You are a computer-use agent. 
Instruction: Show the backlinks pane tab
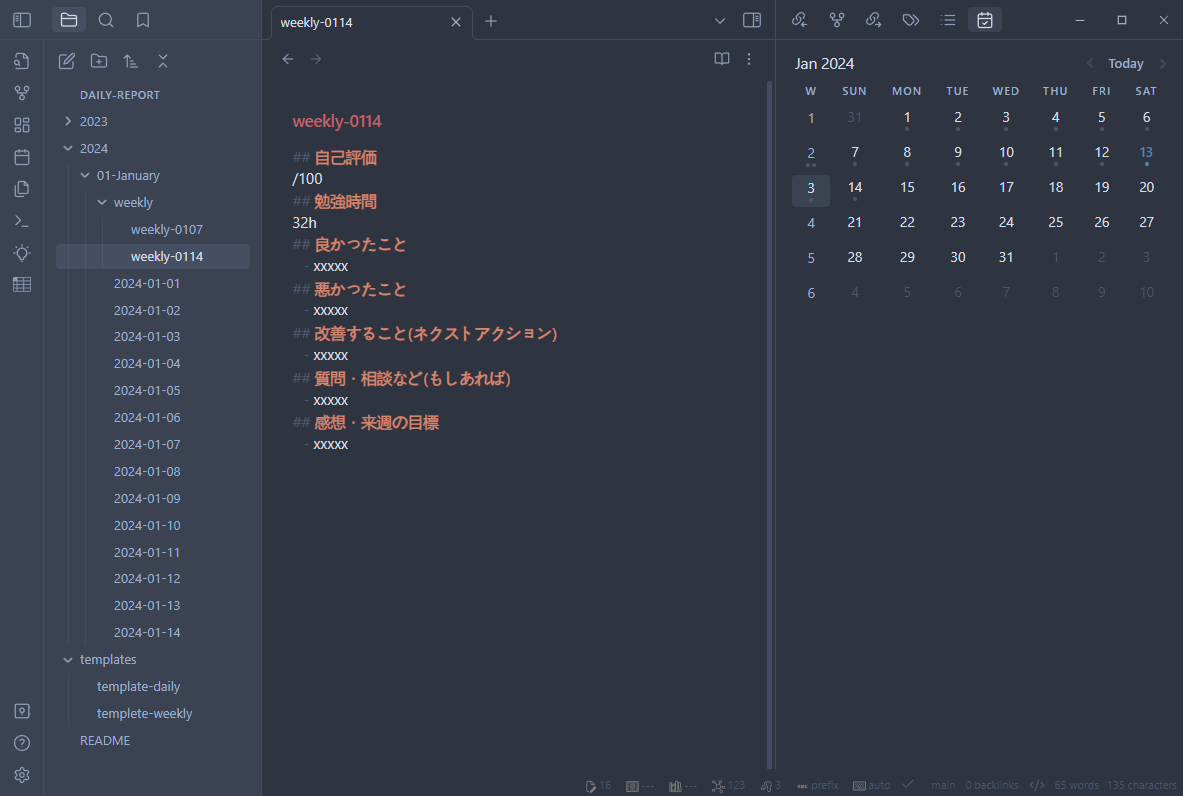click(800, 20)
